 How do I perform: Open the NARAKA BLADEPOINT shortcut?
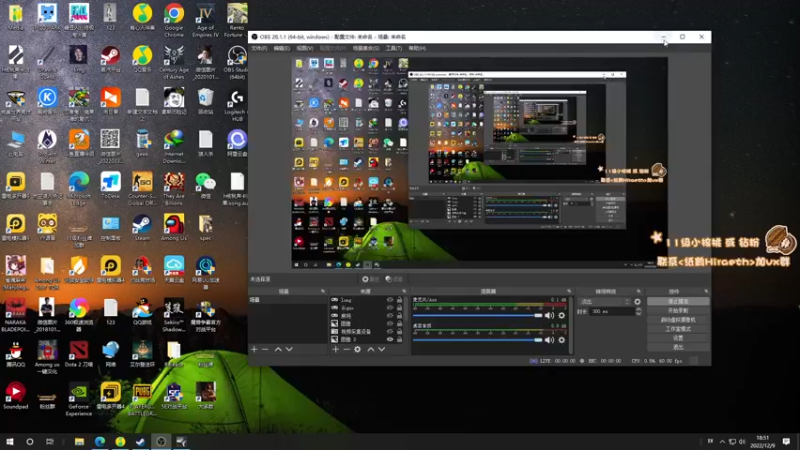coord(15,315)
